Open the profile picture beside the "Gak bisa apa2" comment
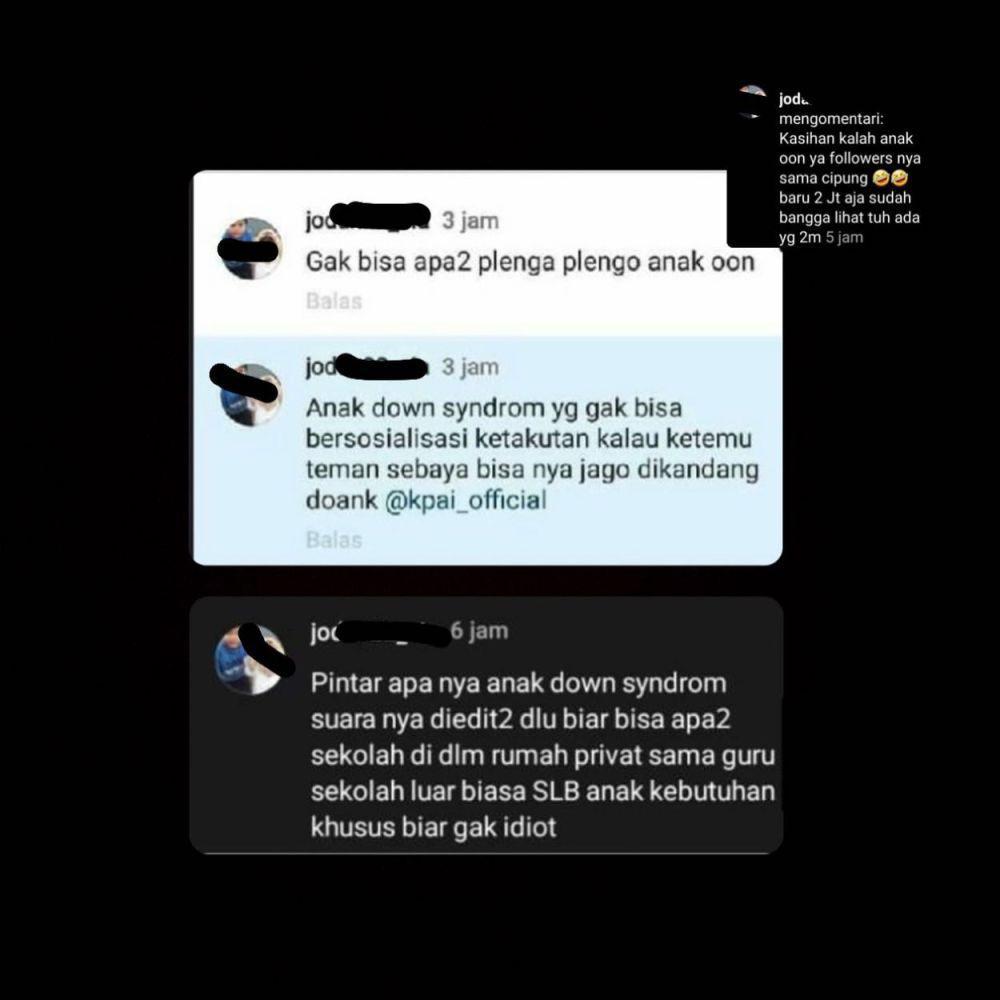1000x1000 pixels. click(x=250, y=249)
